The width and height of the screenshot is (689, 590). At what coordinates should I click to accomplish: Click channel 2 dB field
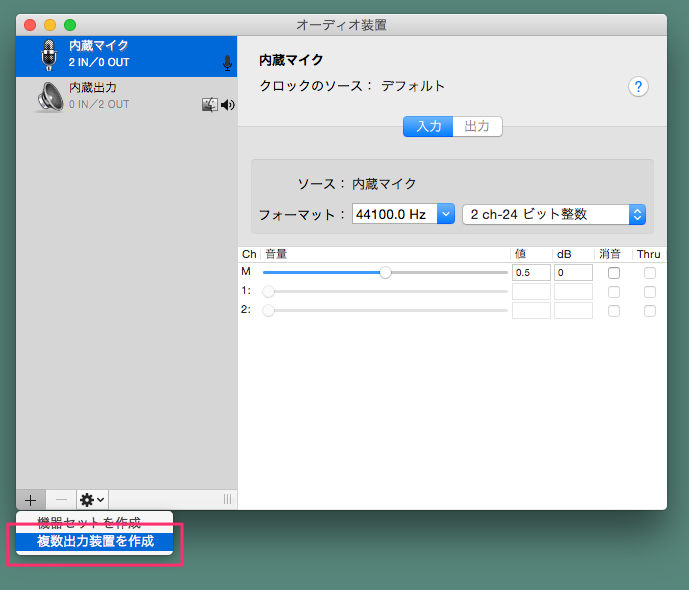point(573,311)
